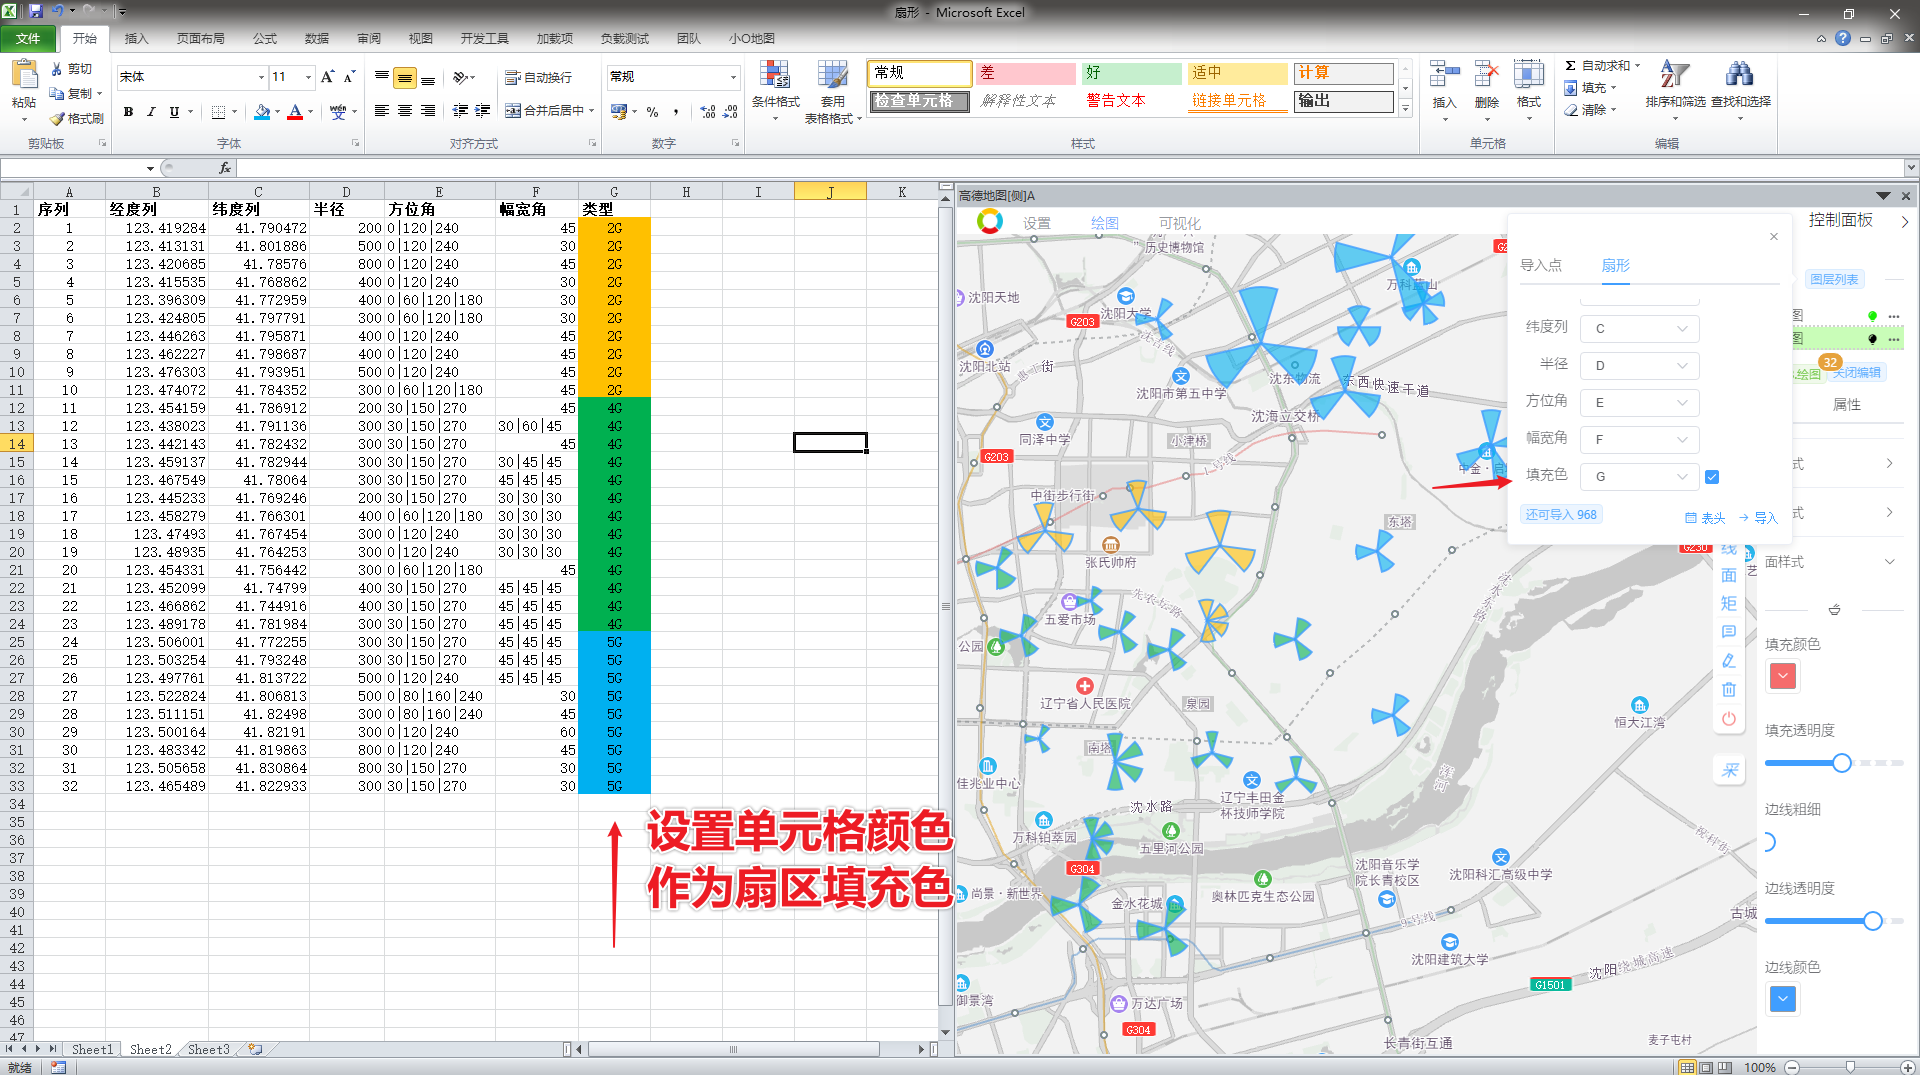The width and height of the screenshot is (1920, 1075).
Task: Open the azimuth (方位角) column dropdown
Action: tap(1640, 402)
